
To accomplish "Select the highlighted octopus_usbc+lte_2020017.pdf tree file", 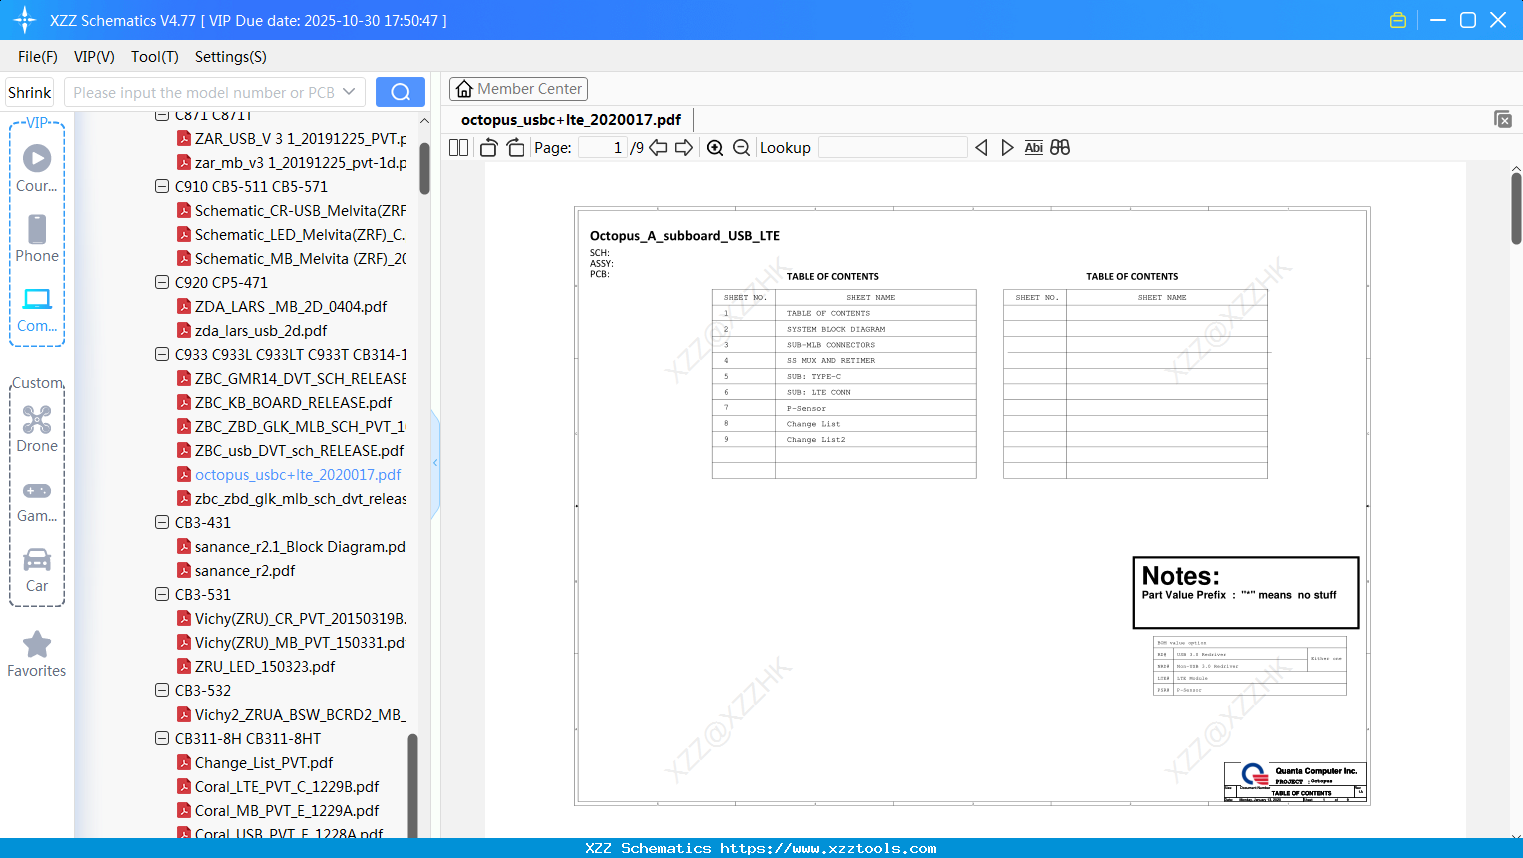I will click(x=298, y=474).
